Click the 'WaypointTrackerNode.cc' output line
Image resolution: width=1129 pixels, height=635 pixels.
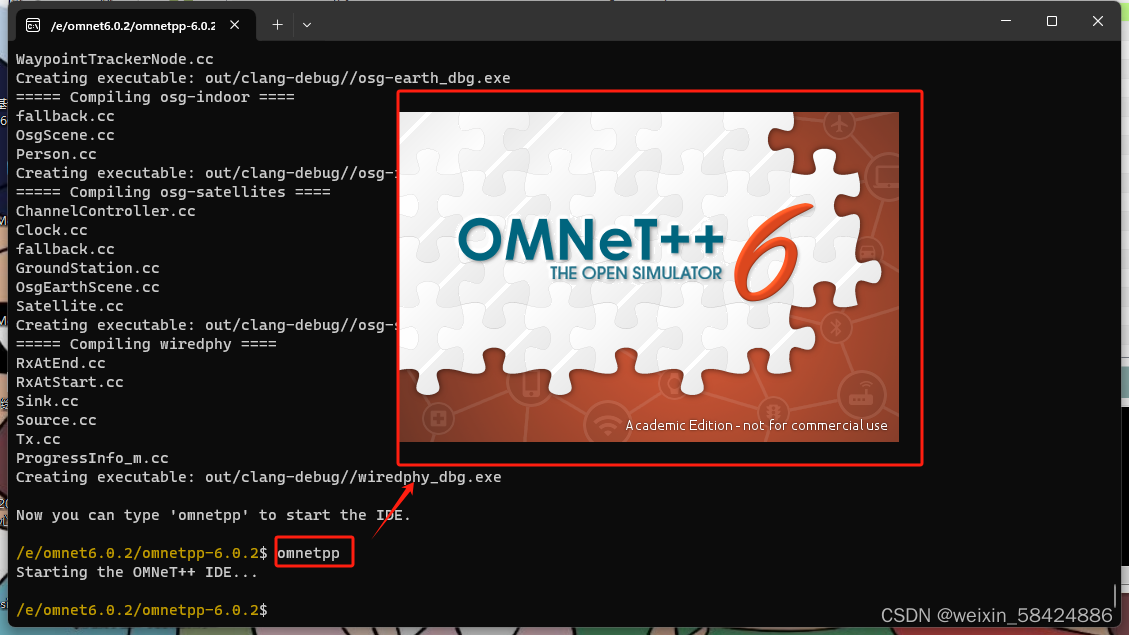pos(114,59)
